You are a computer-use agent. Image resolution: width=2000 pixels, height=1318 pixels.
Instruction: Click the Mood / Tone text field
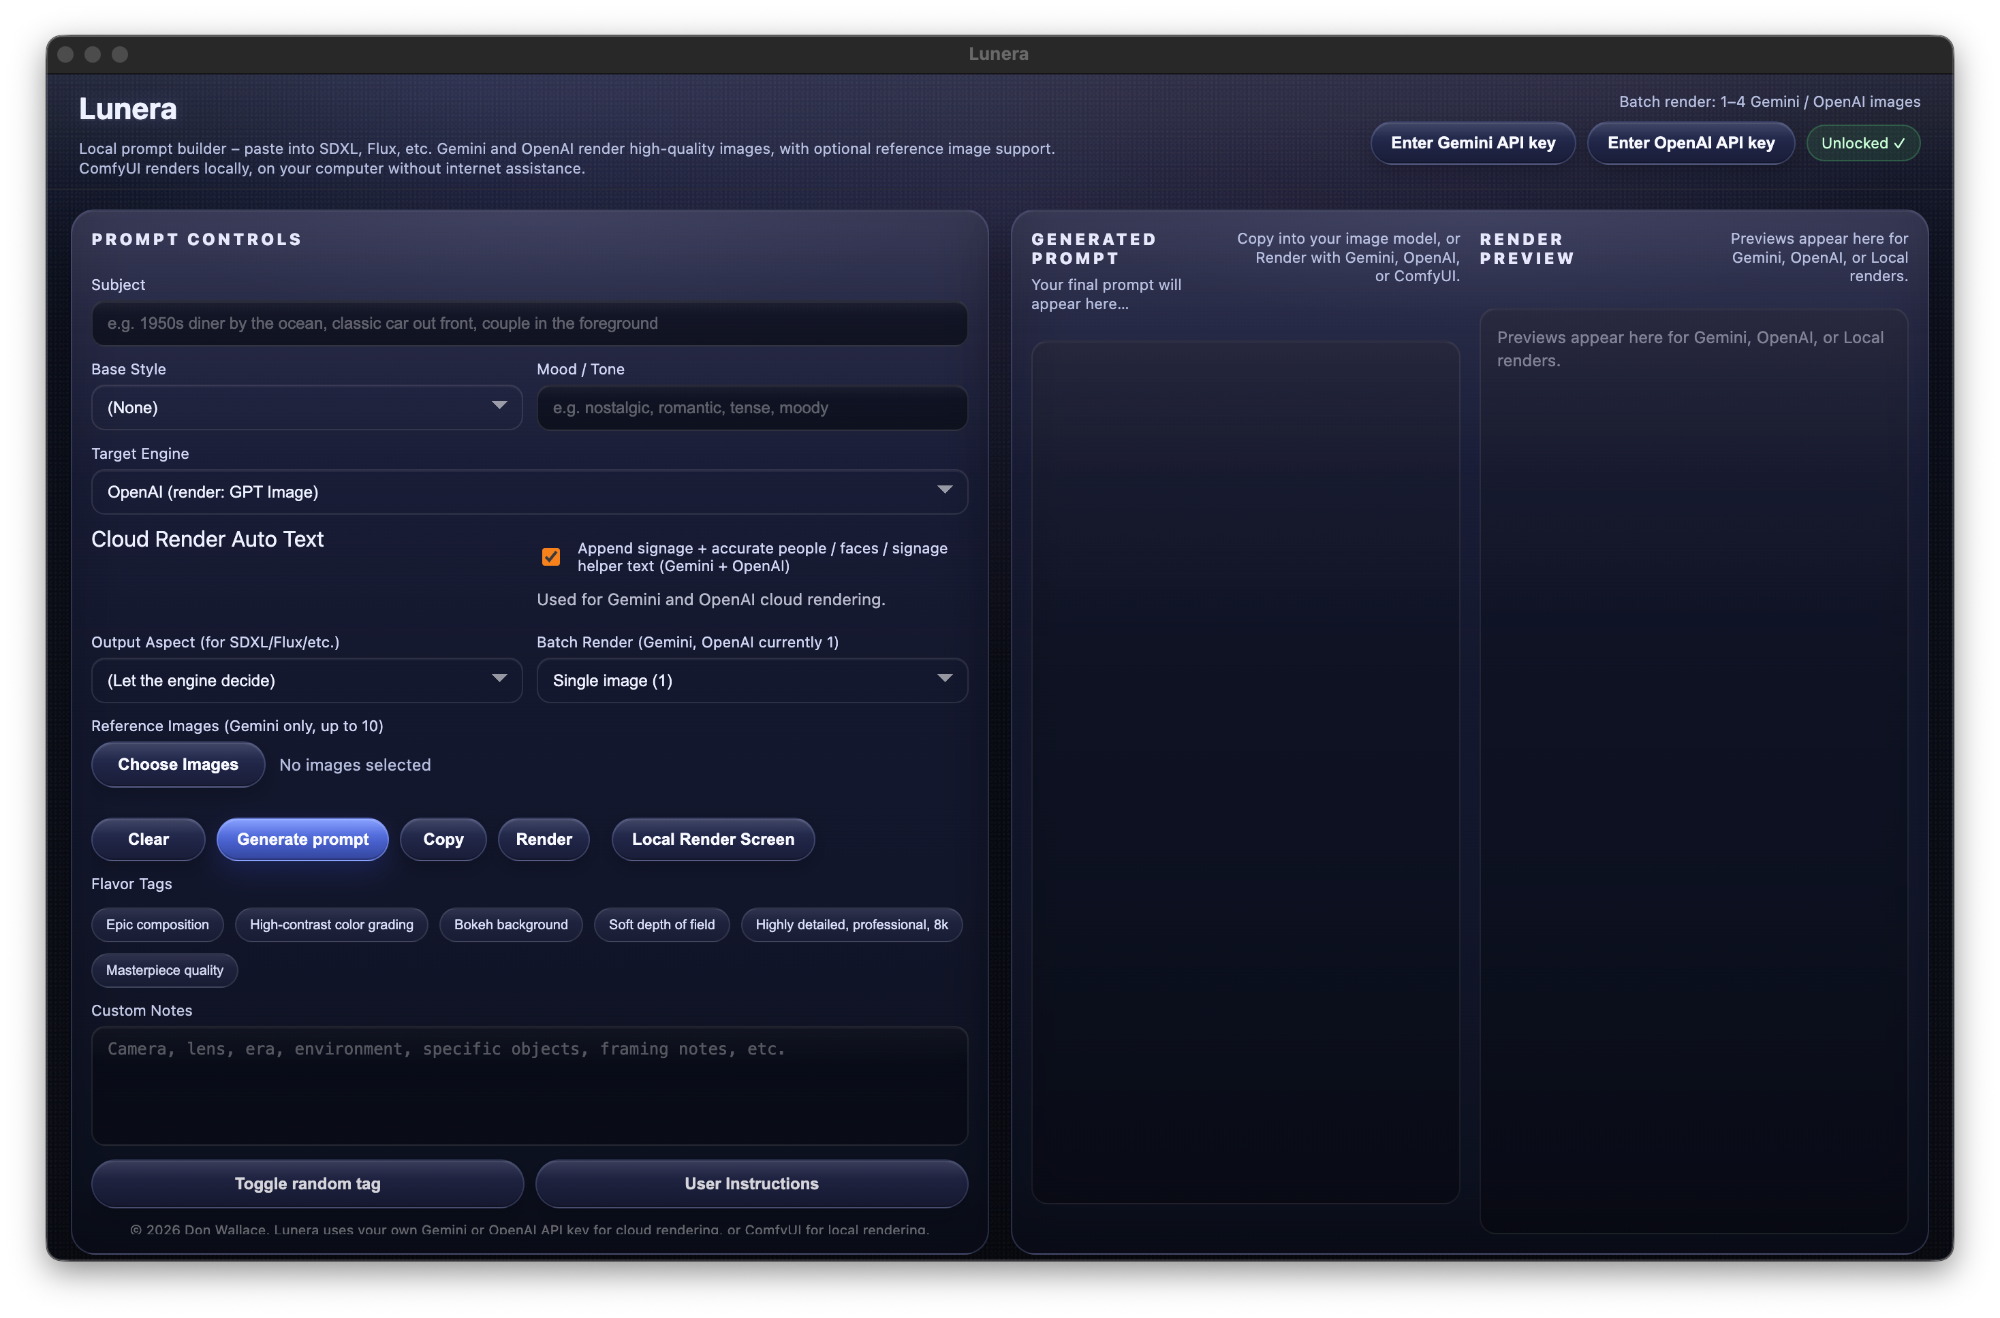tap(751, 408)
